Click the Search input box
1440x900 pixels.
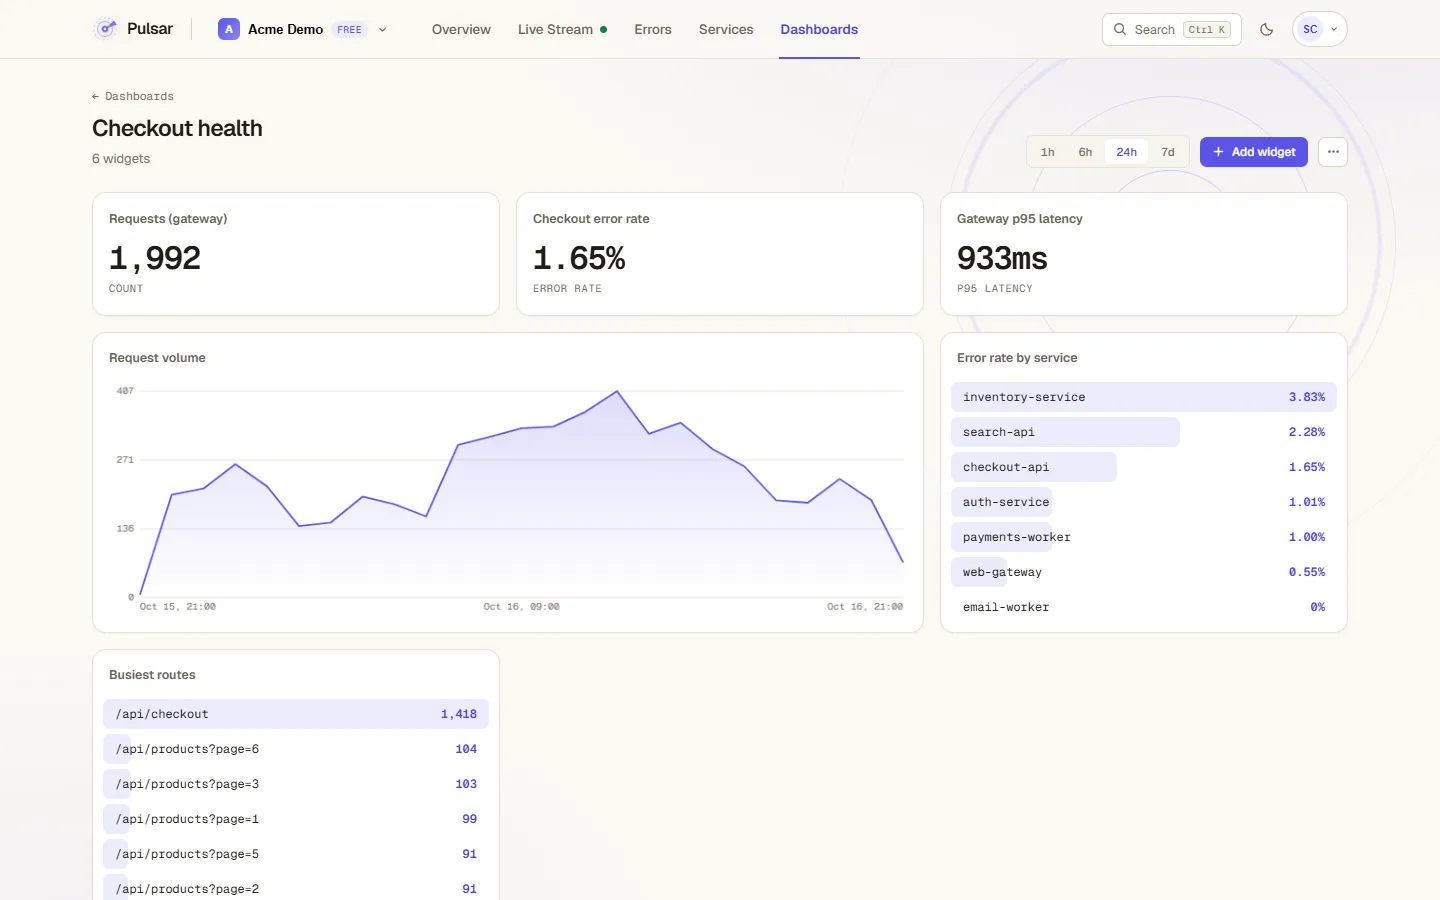(x=1172, y=29)
